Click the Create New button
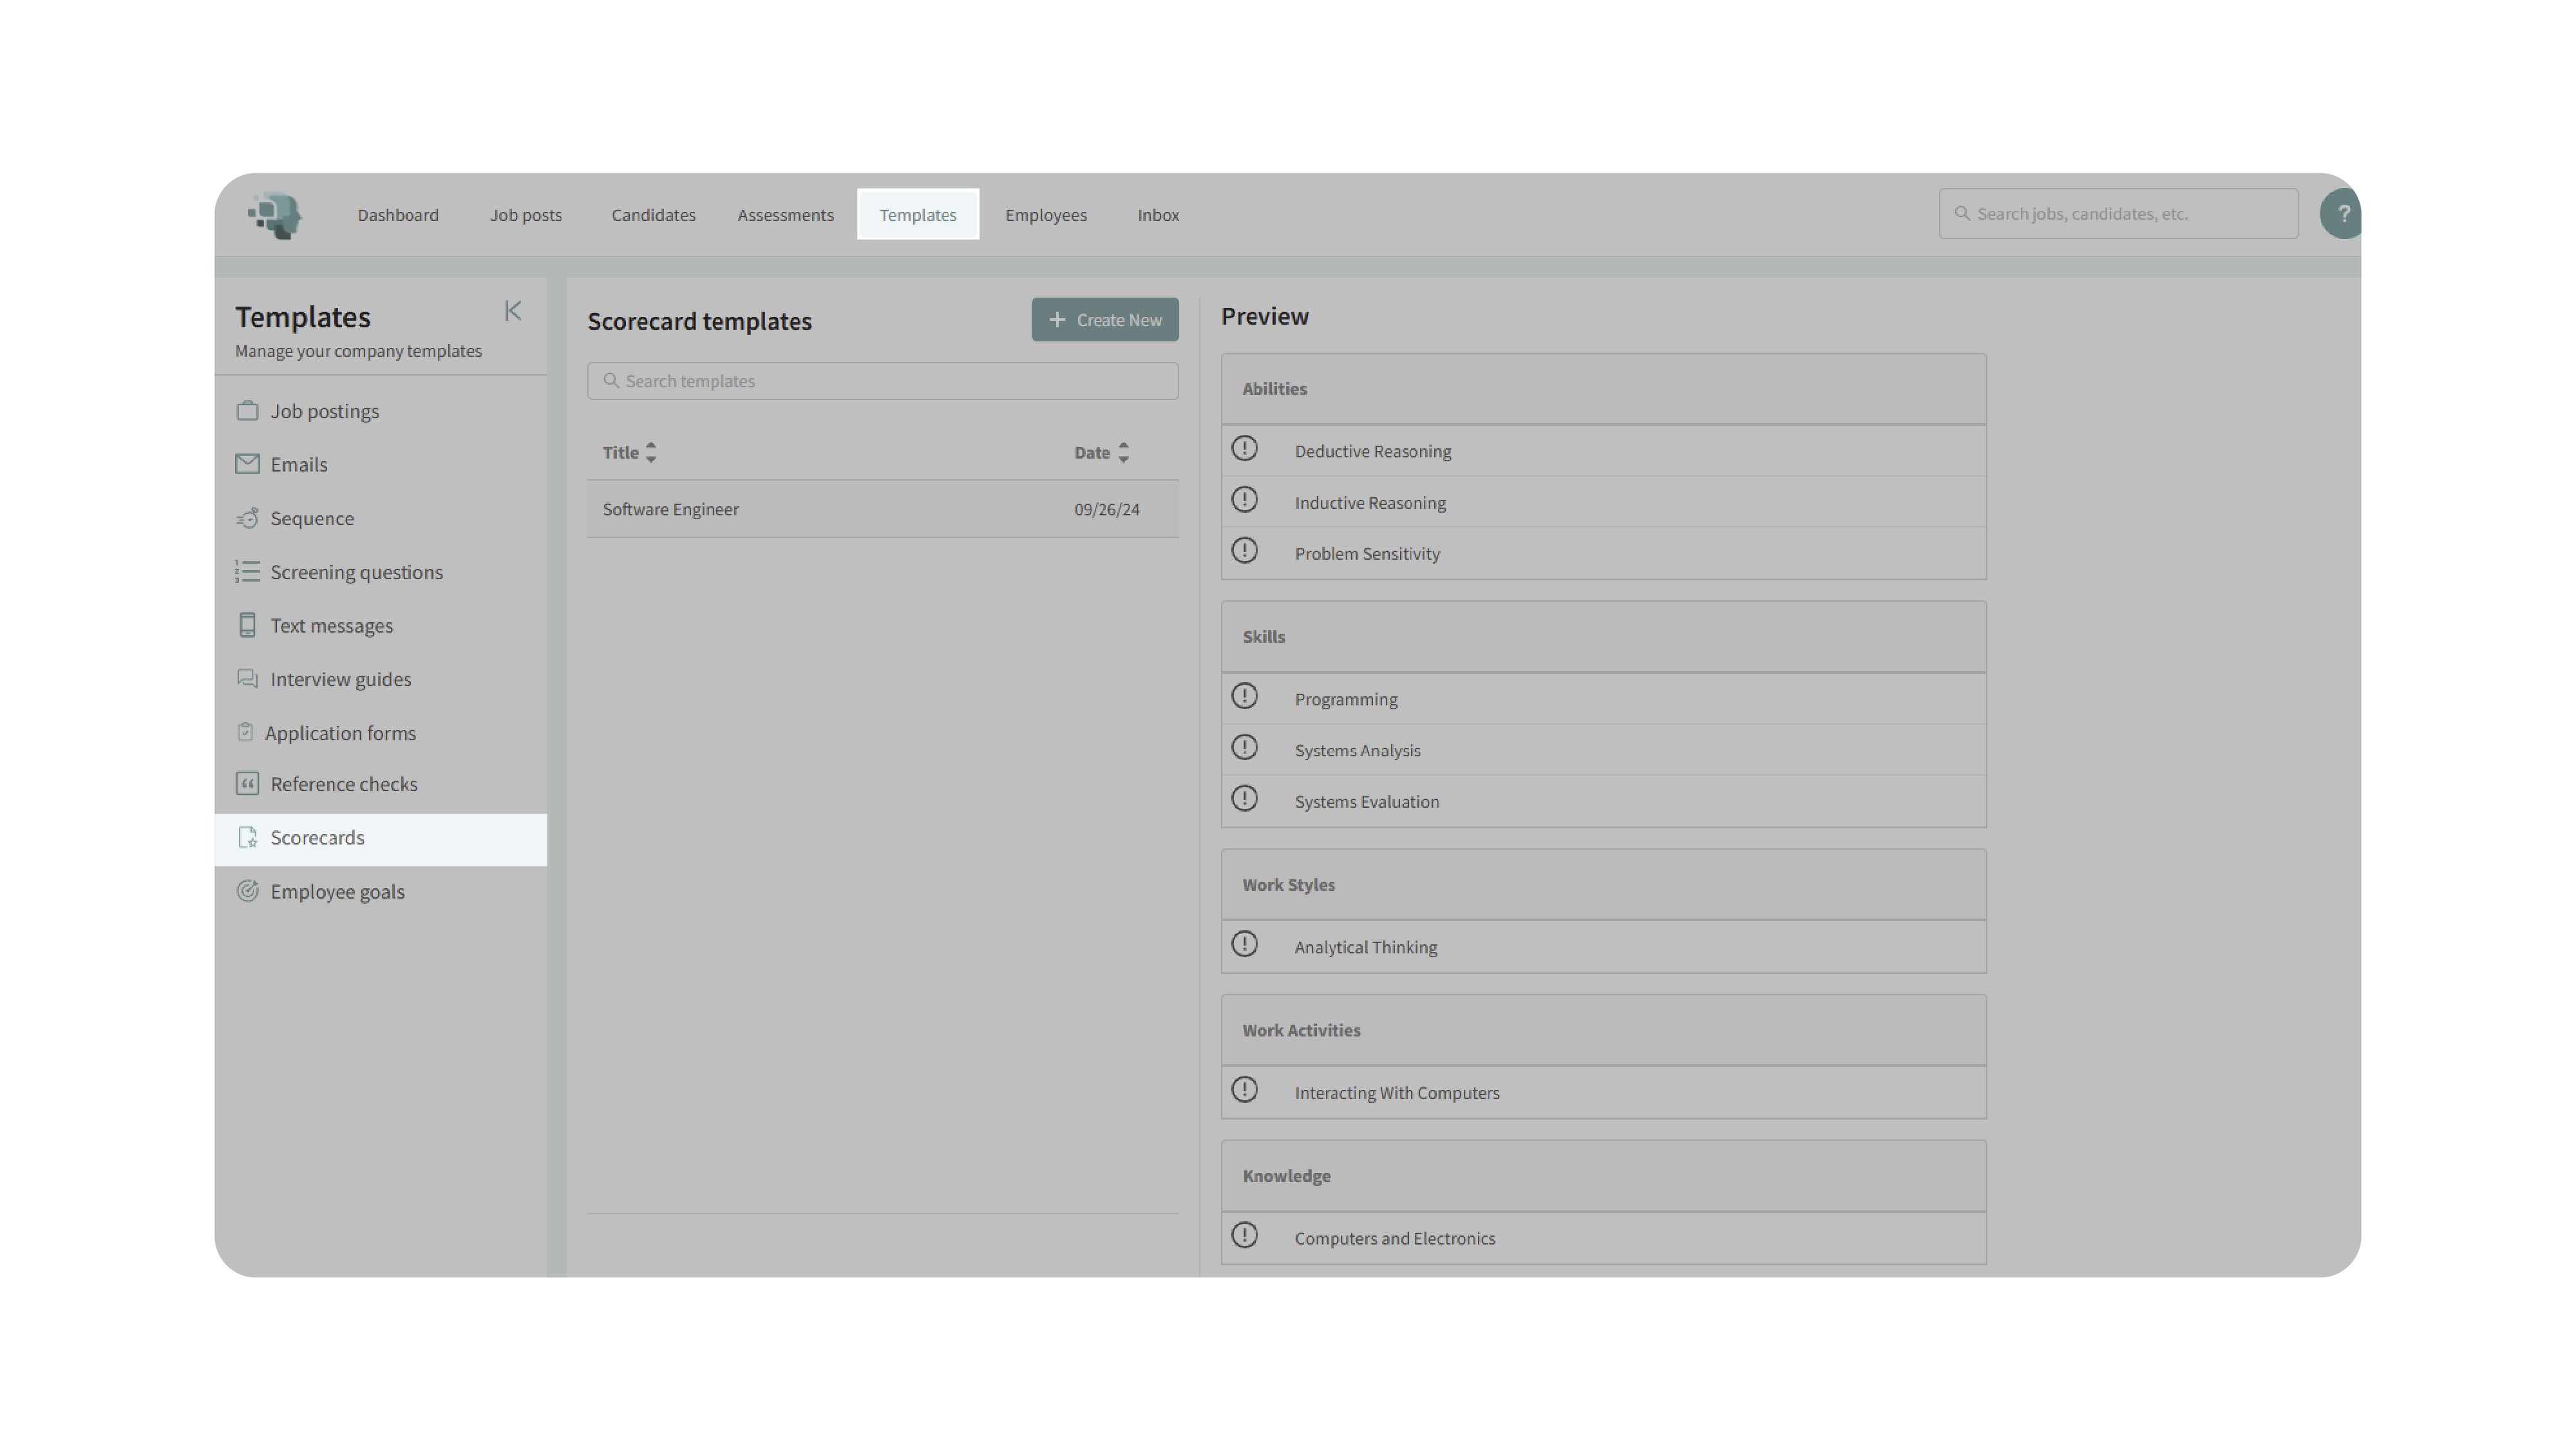 pos(1104,320)
